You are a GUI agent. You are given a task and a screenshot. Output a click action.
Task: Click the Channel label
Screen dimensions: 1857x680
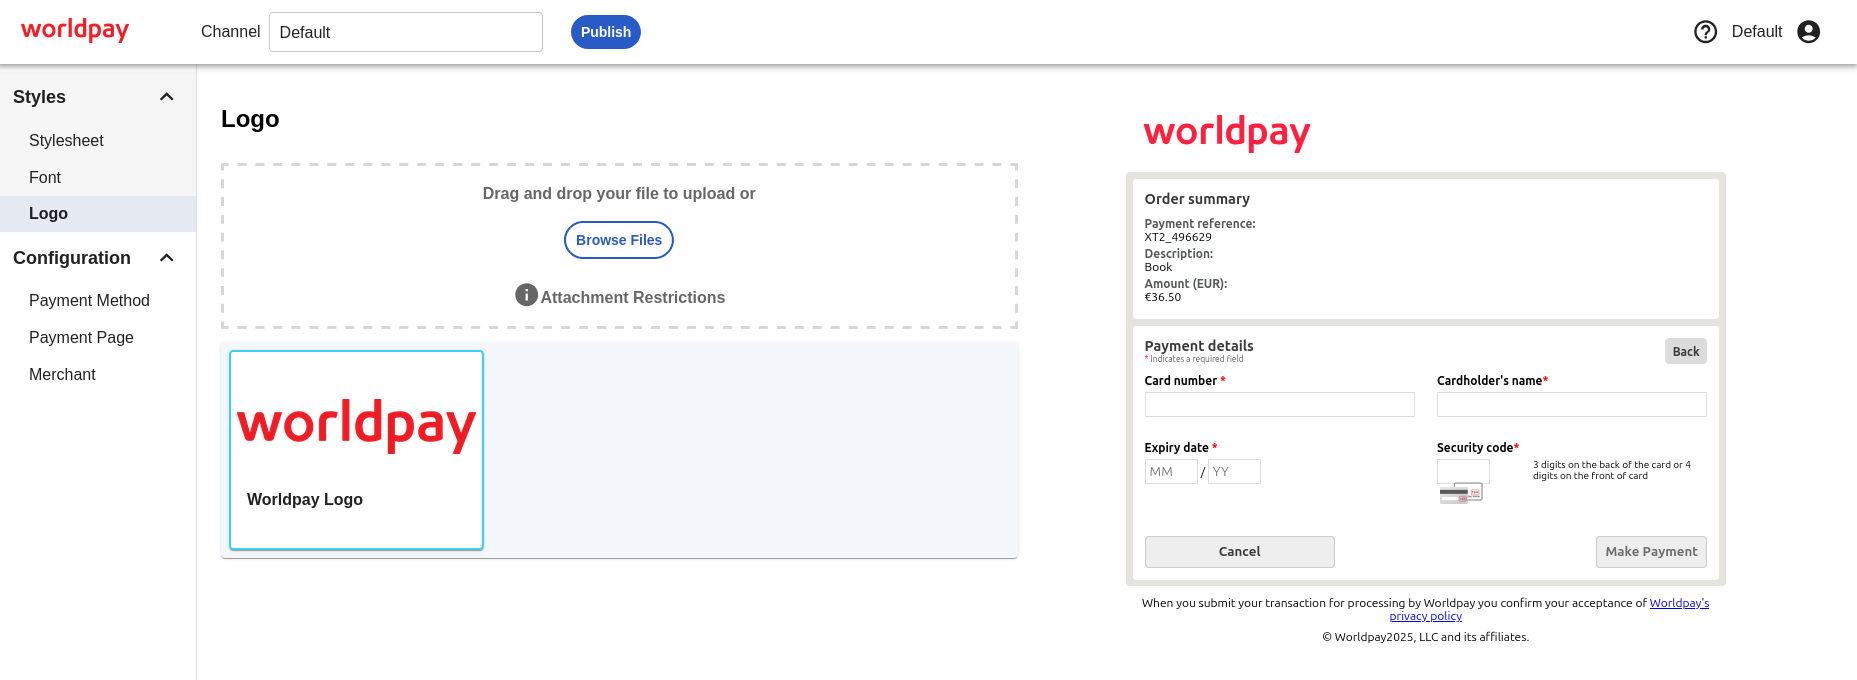(x=230, y=32)
